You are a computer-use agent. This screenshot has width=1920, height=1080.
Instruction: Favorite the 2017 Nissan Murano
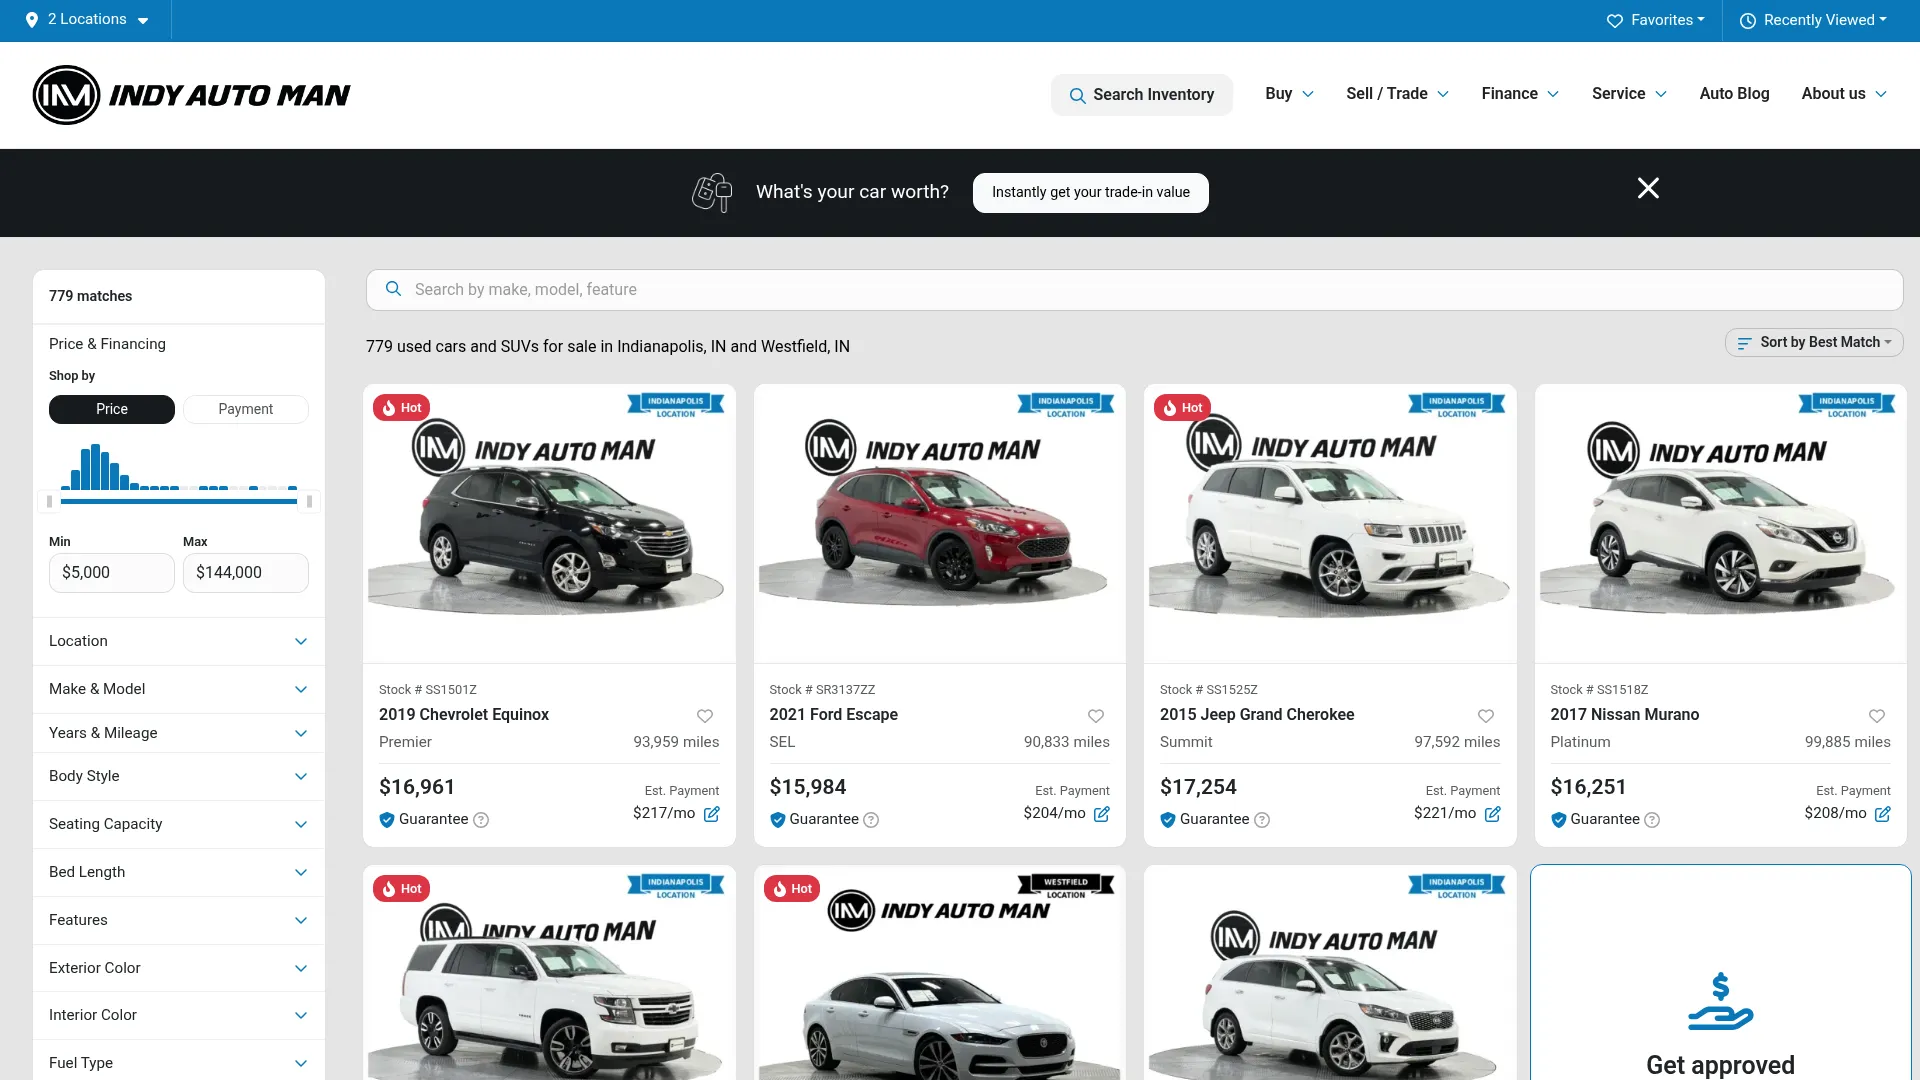[1877, 716]
